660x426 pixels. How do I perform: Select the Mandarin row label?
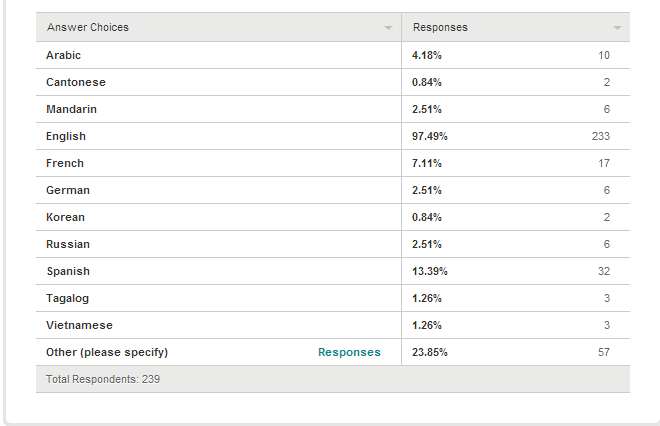[x=71, y=109]
